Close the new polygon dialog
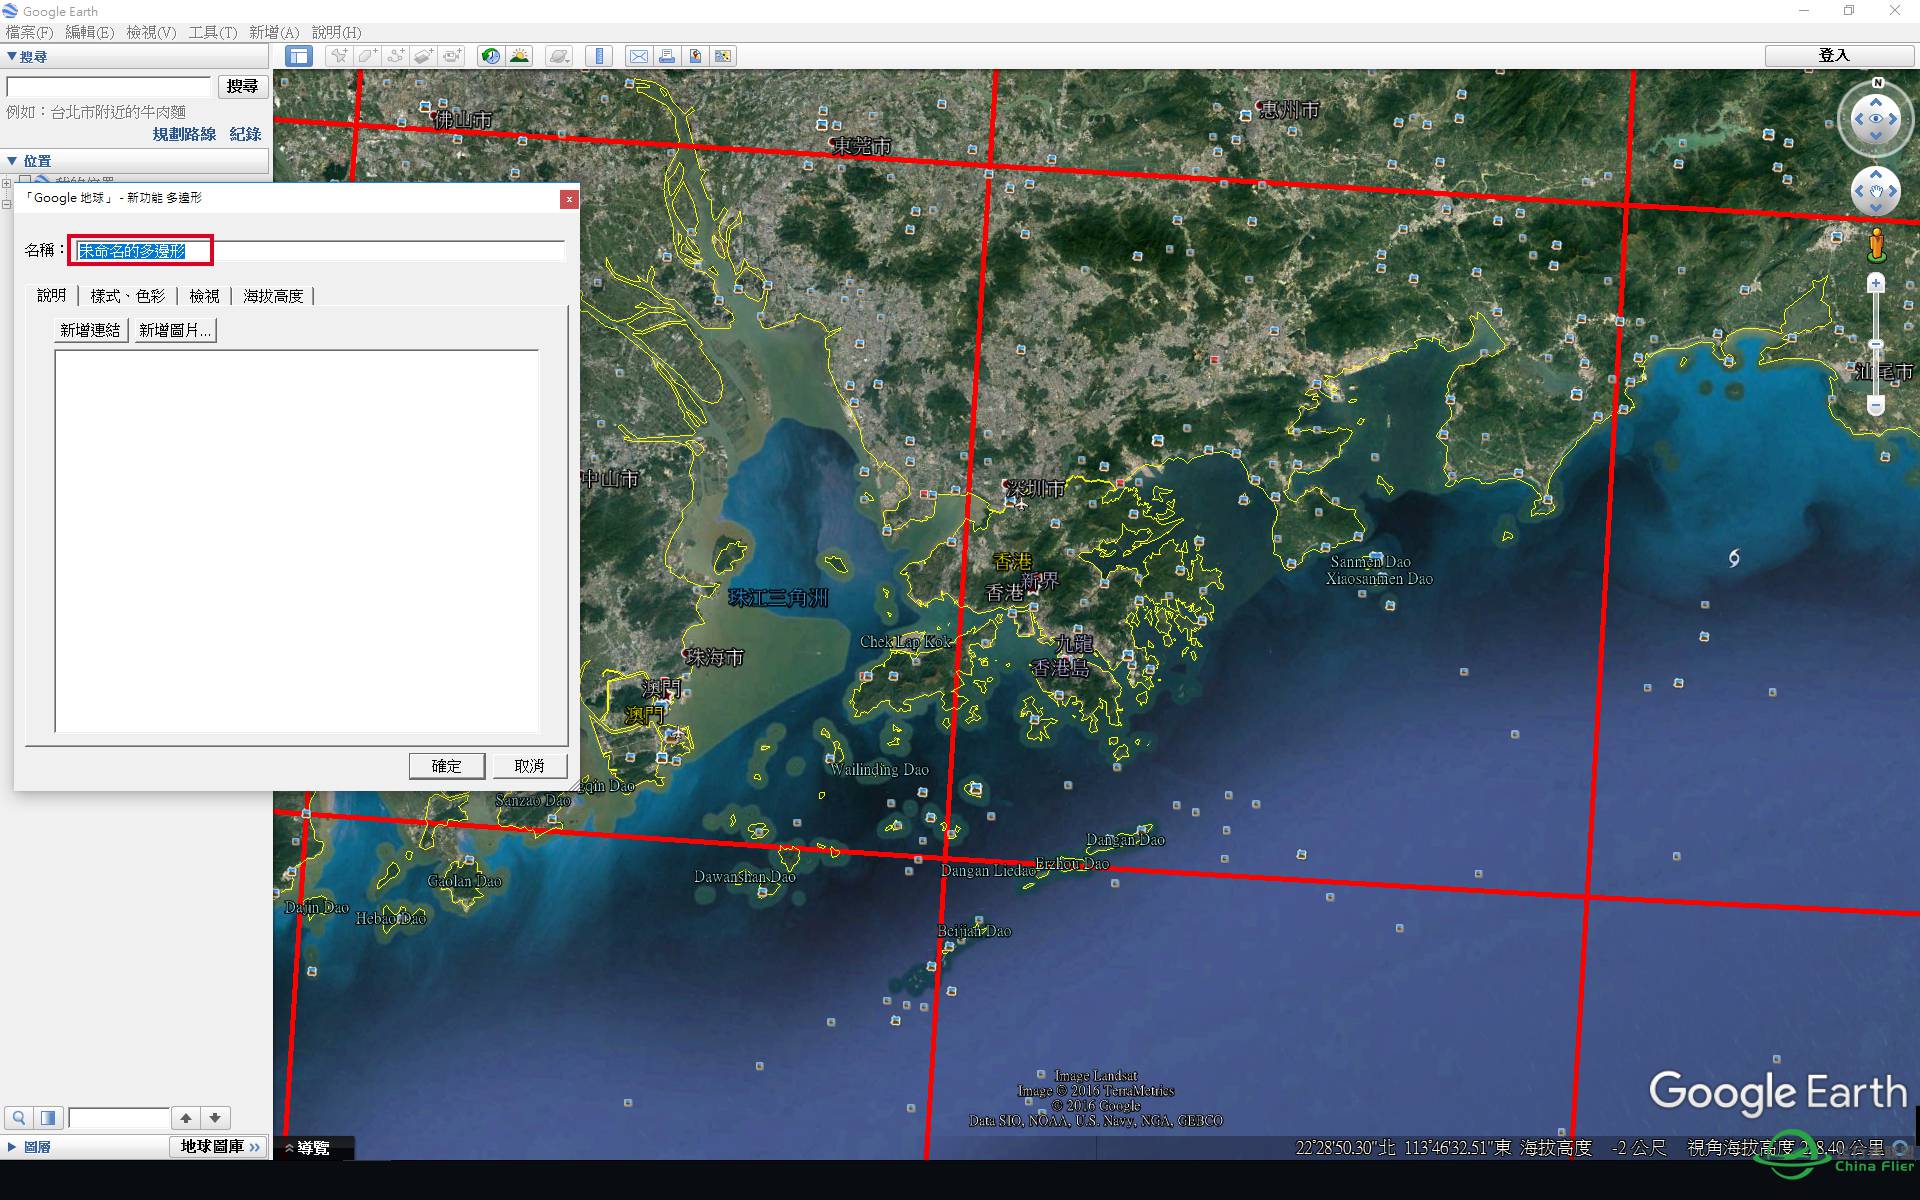 click(568, 199)
